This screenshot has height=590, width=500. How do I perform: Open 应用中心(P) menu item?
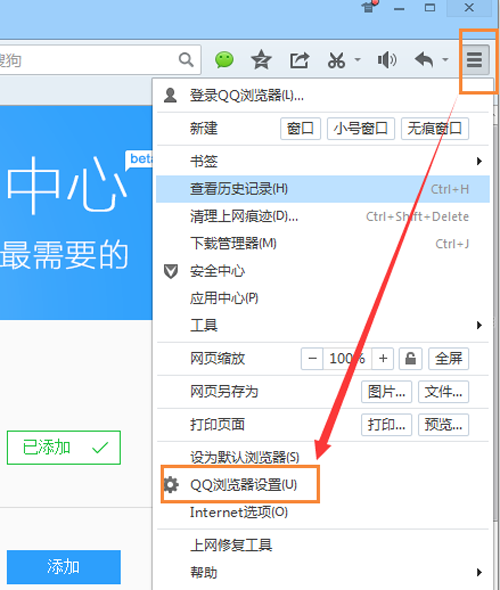click(x=323, y=298)
